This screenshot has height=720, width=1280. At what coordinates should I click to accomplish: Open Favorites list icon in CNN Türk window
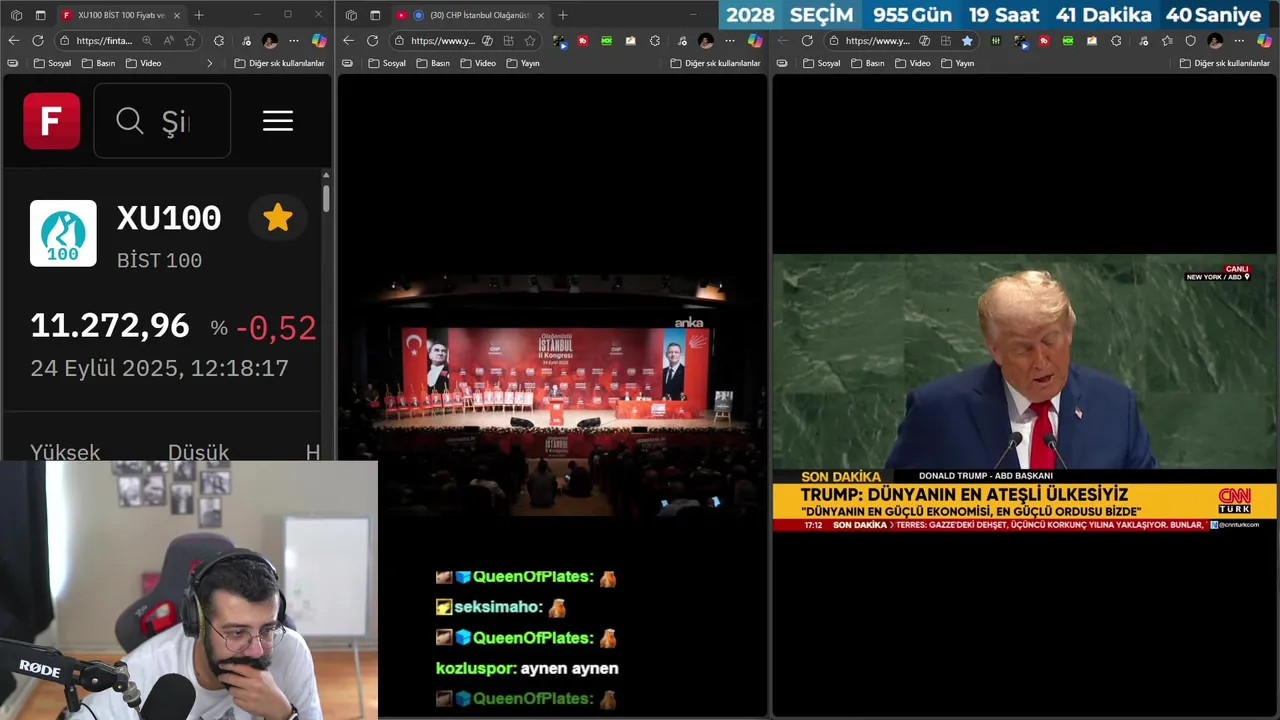click(x=1166, y=40)
